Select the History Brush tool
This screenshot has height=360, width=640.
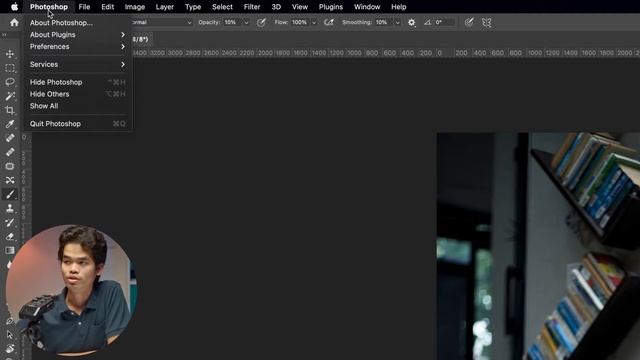pyautogui.click(x=10, y=222)
